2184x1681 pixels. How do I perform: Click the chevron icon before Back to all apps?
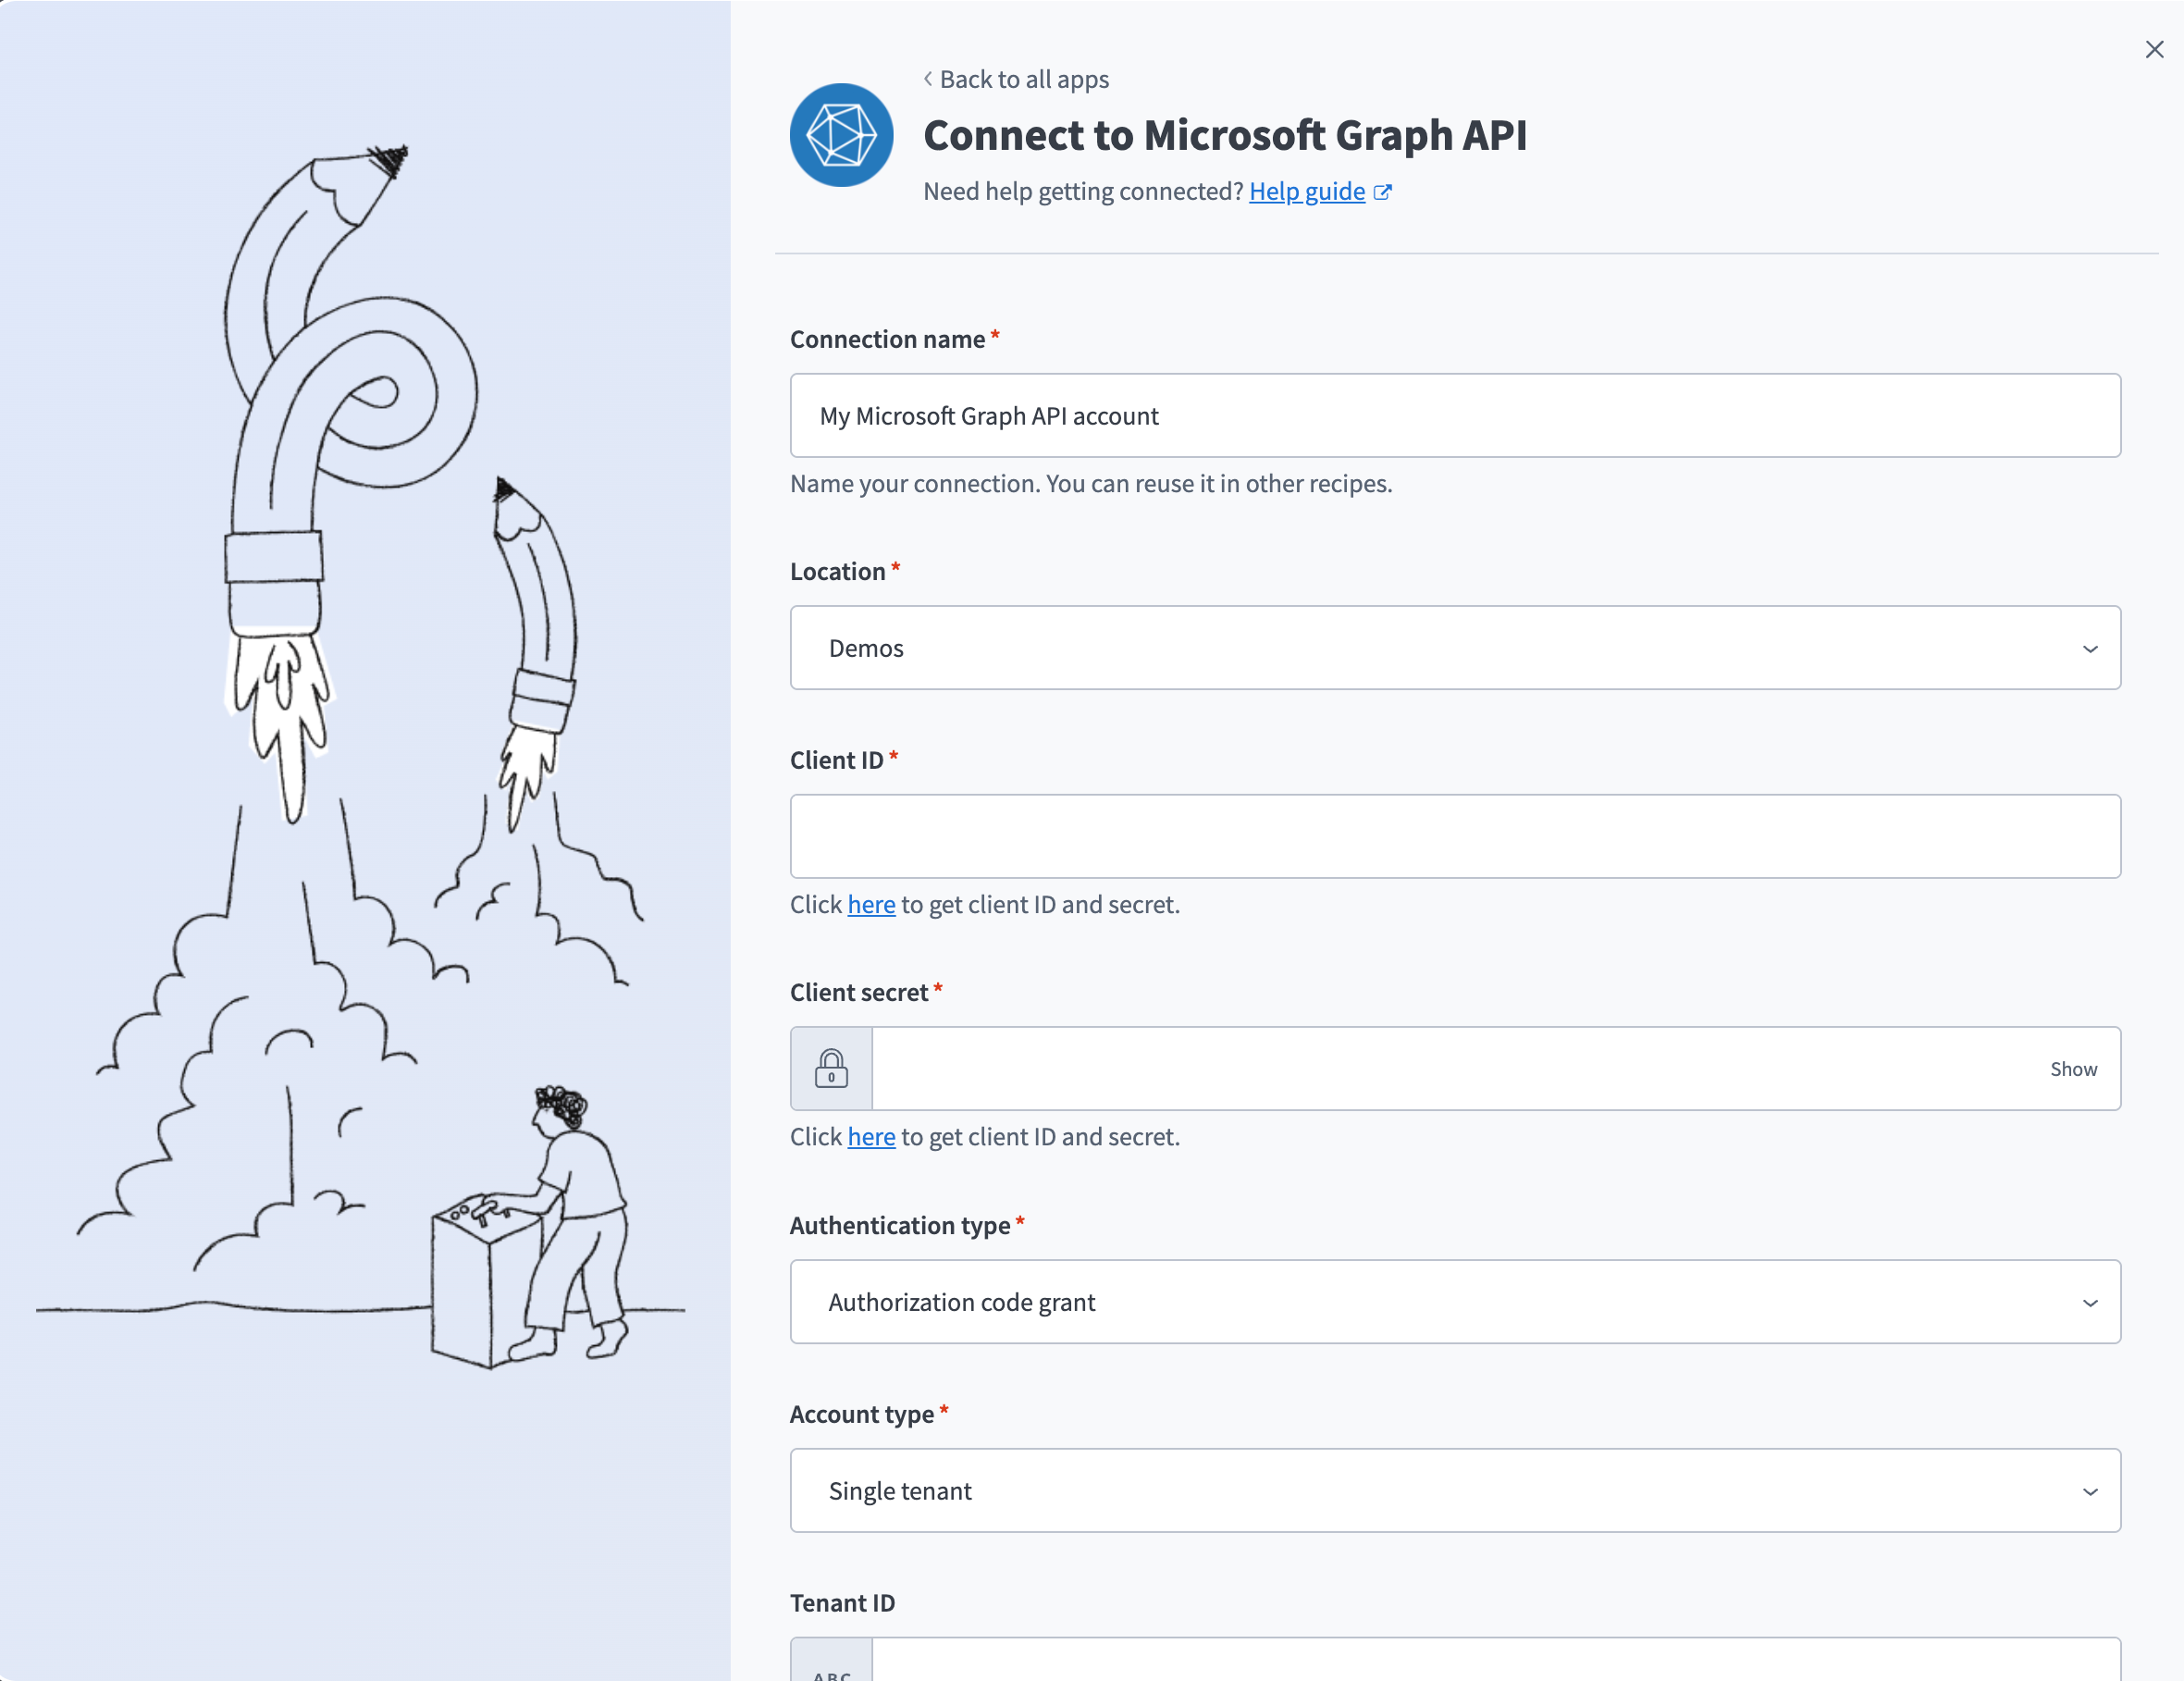(928, 79)
